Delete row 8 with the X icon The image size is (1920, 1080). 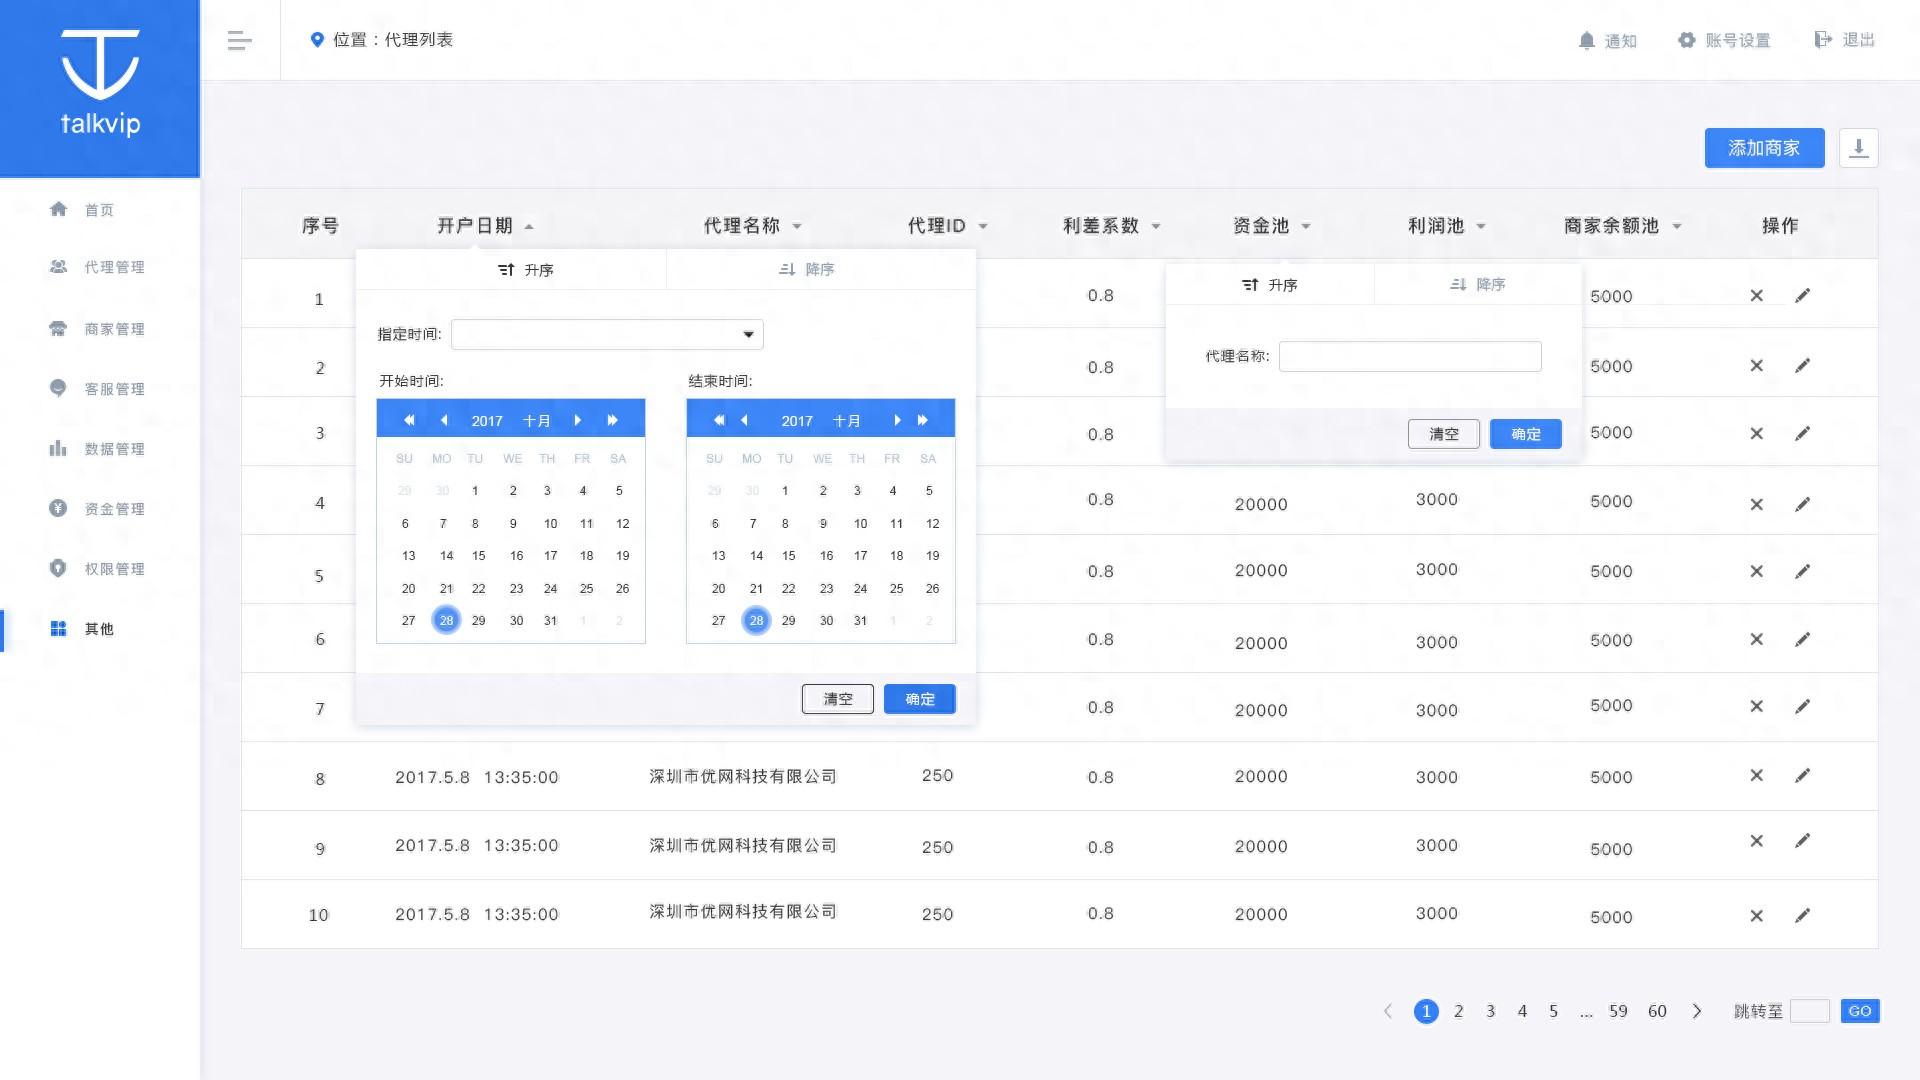1756,775
